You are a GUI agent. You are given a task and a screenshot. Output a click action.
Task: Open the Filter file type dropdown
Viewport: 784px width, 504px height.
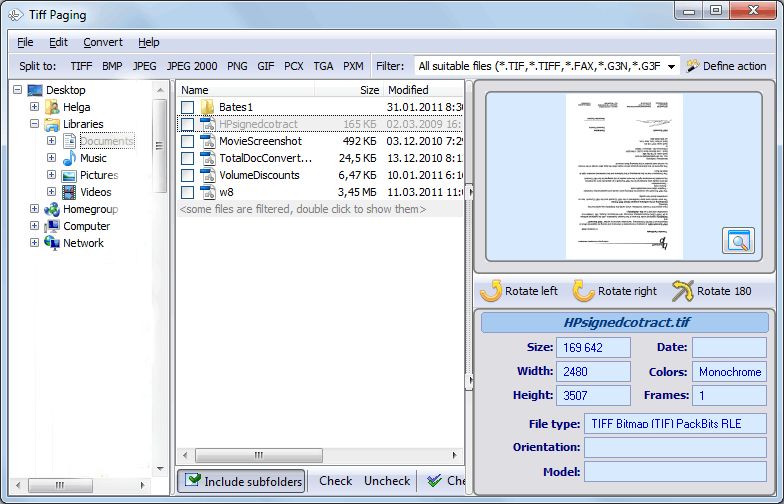pos(546,66)
